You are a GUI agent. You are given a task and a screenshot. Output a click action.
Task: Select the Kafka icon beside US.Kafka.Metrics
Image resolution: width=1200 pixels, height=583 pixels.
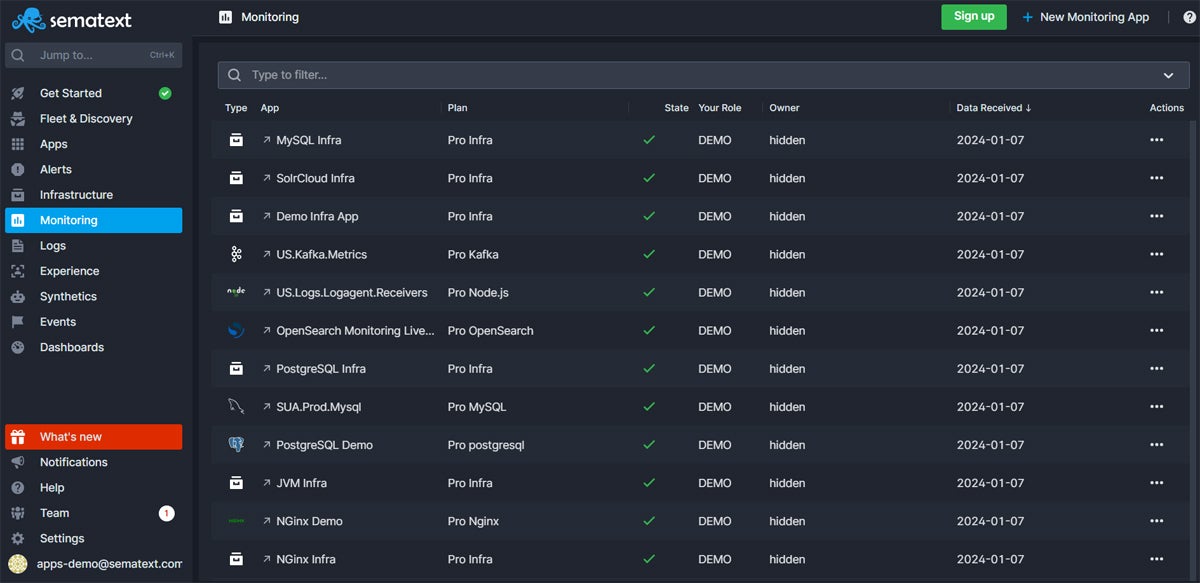236,254
